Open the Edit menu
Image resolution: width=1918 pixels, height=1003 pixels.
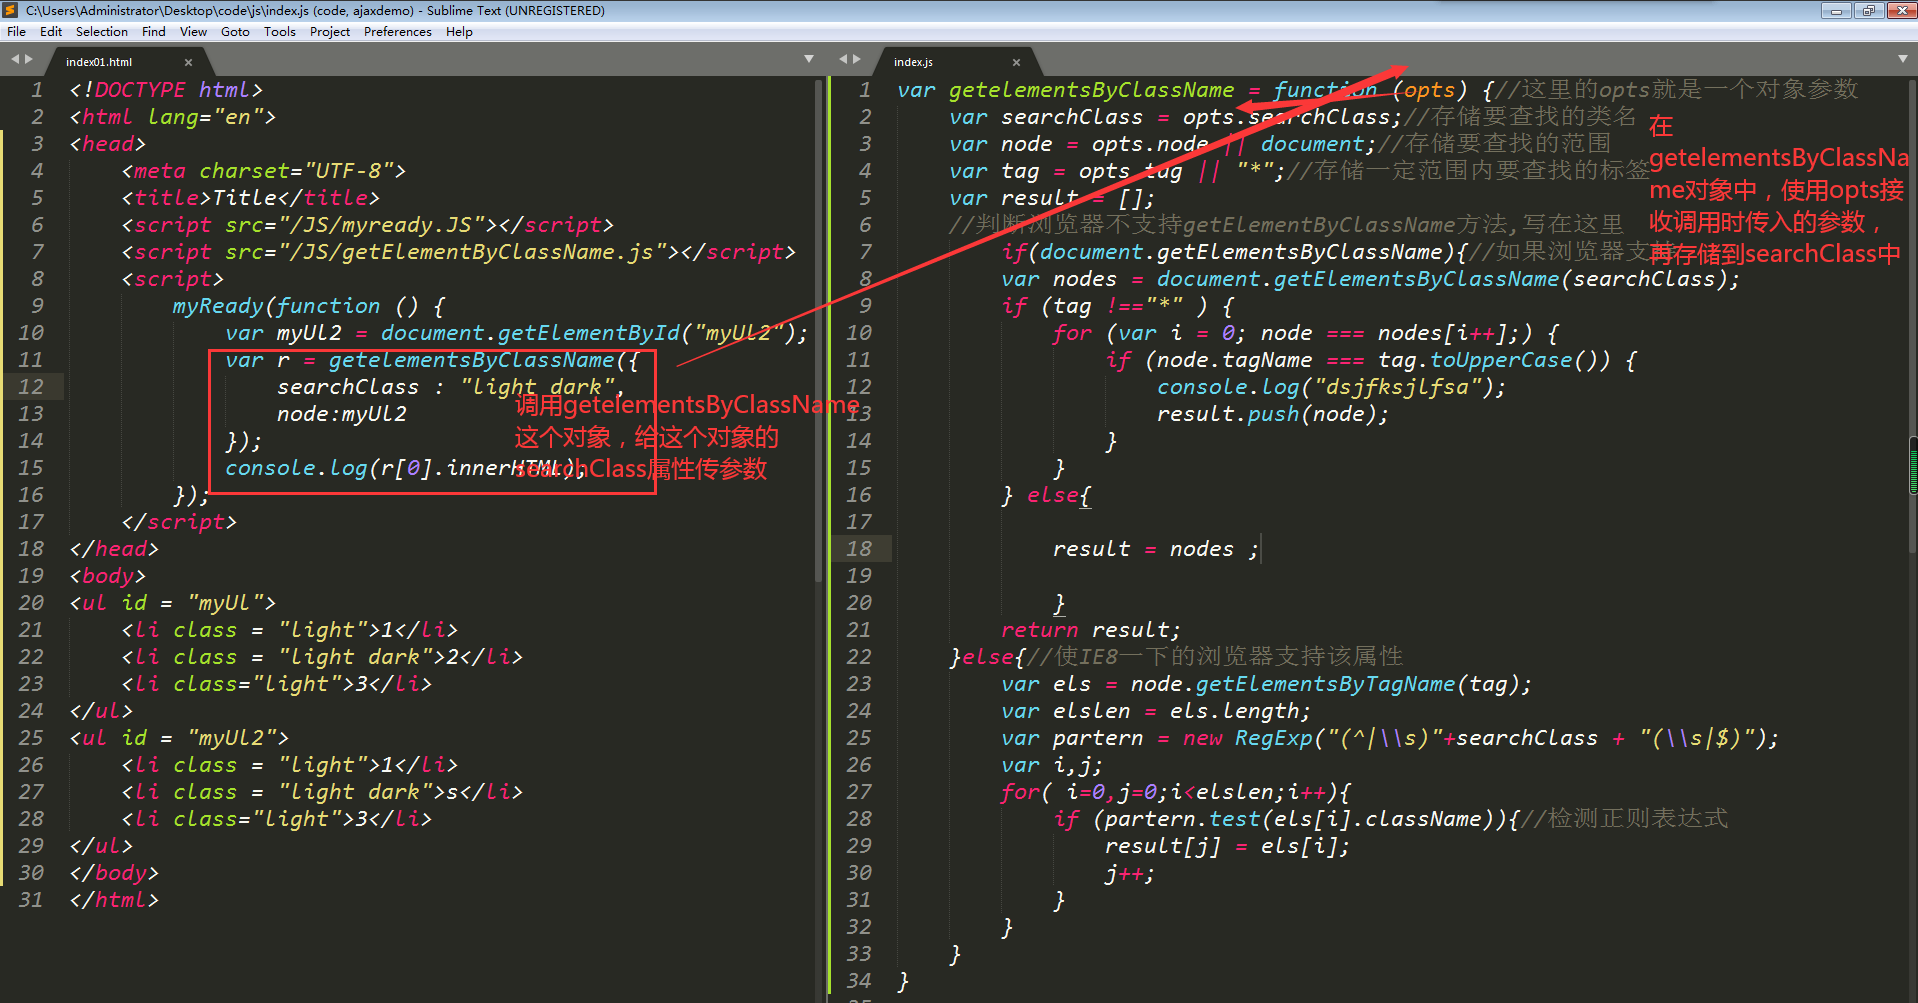point(51,32)
